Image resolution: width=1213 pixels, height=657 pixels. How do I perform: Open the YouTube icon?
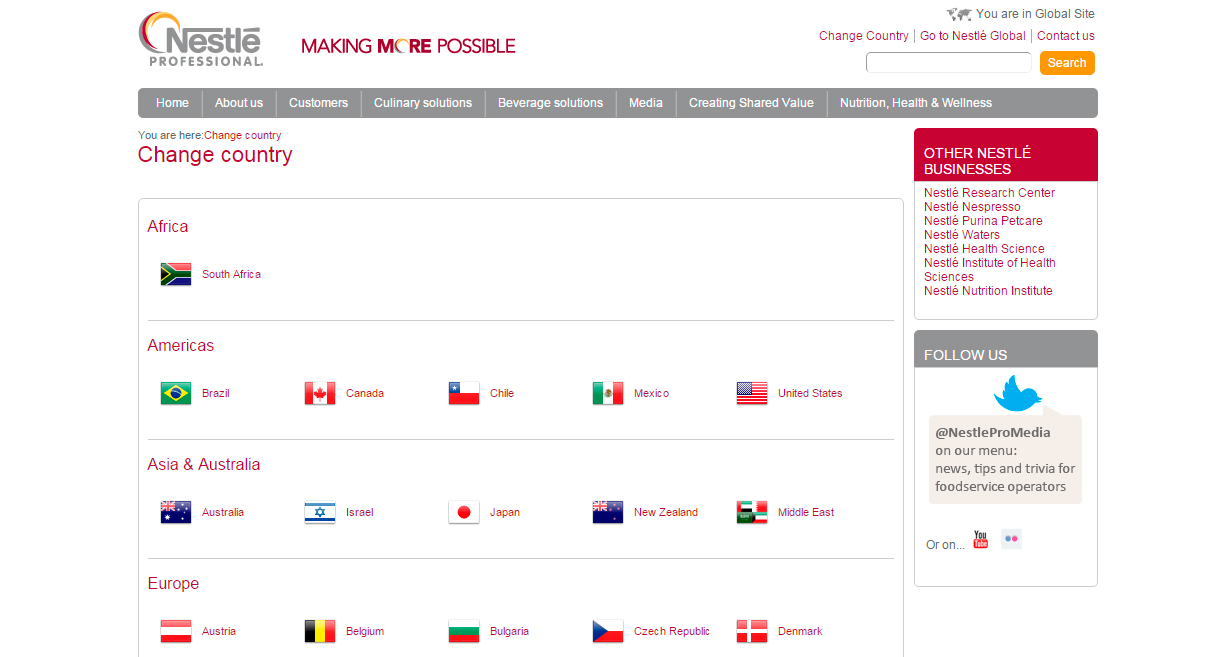pos(980,540)
